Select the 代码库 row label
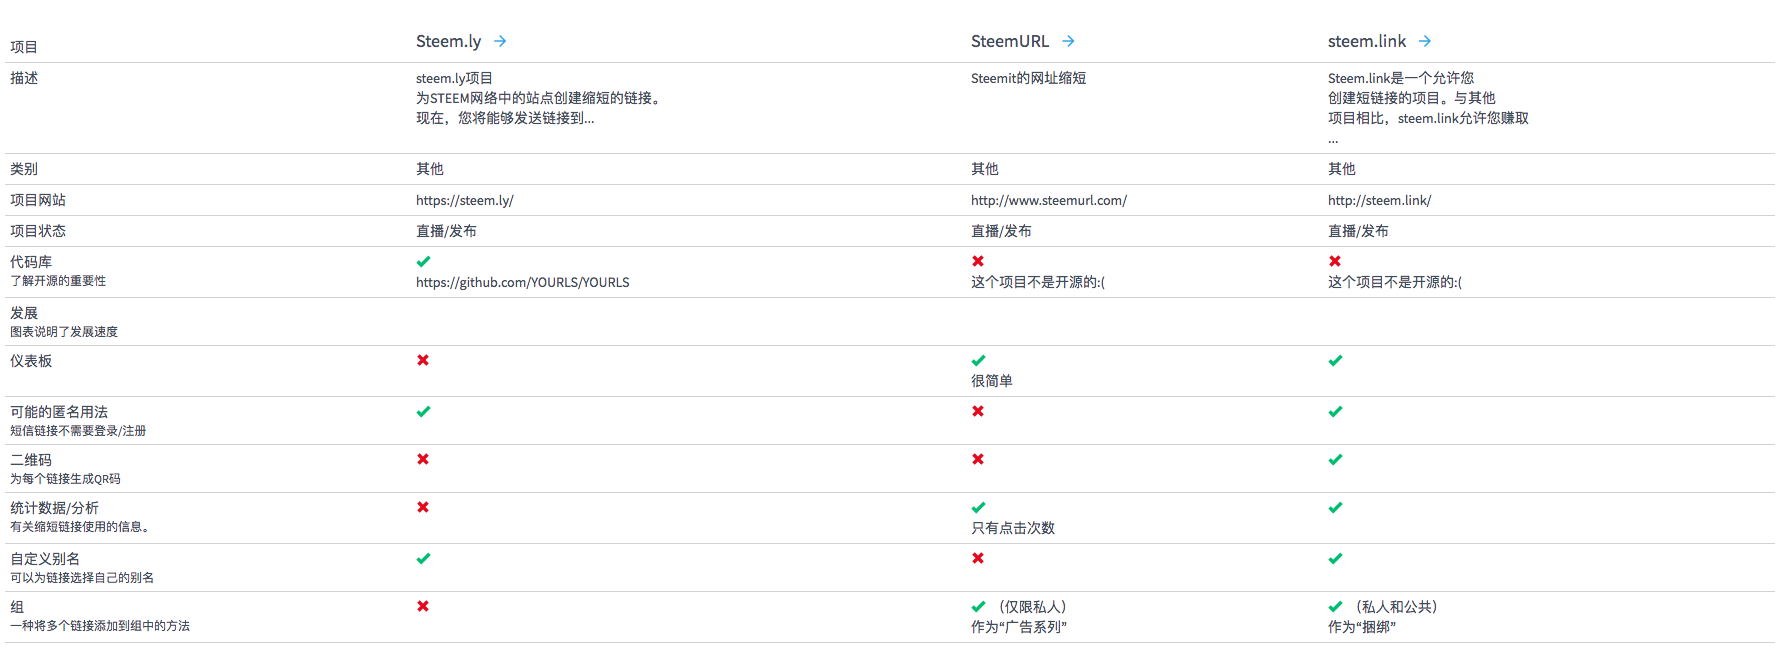Screen dimensions: 1790x659 (31, 262)
